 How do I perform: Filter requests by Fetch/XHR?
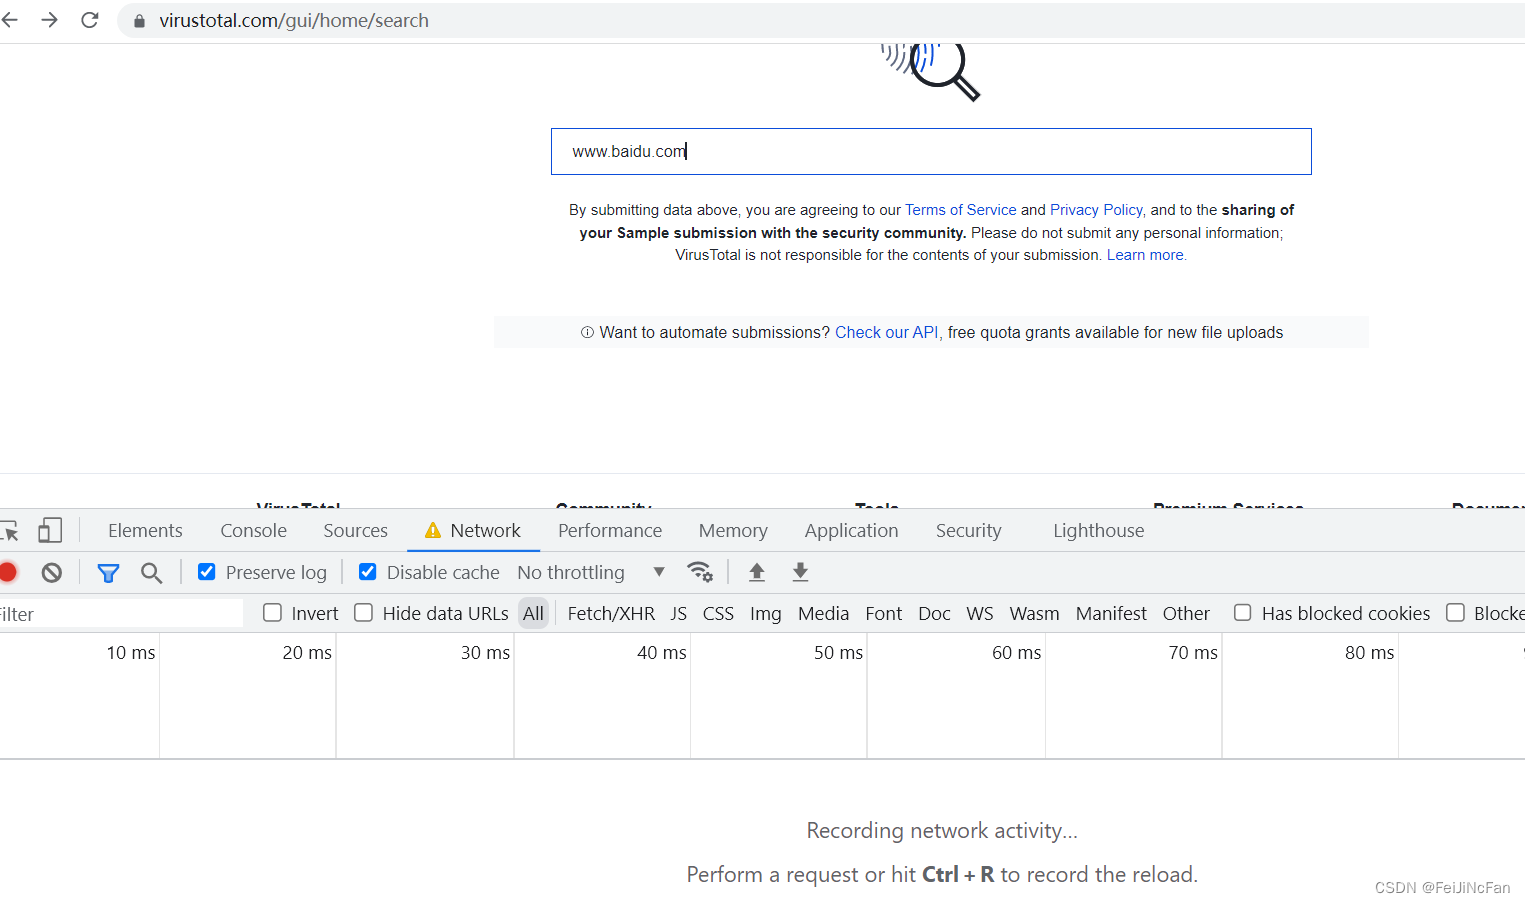point(611,613)
